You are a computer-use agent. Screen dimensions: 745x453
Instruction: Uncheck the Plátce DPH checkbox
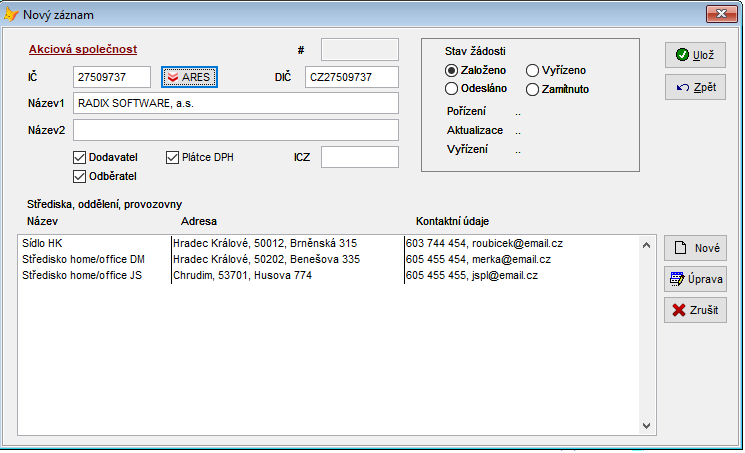(x=172, y=157)
